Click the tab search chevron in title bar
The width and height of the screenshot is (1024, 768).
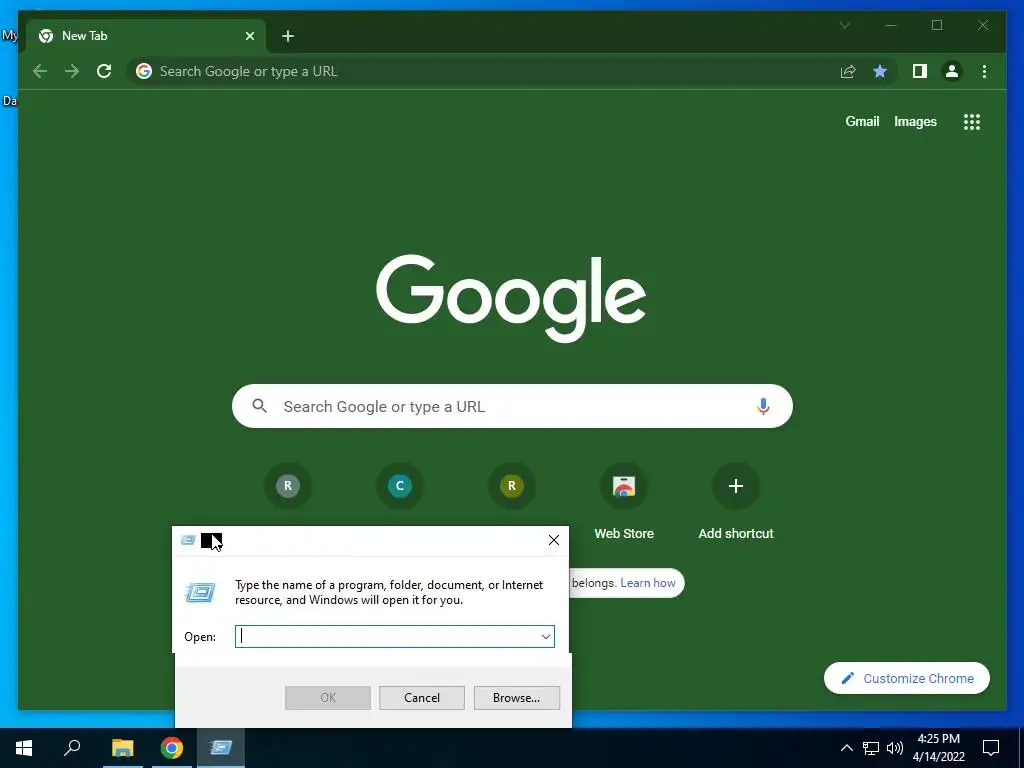click(844, 25)
